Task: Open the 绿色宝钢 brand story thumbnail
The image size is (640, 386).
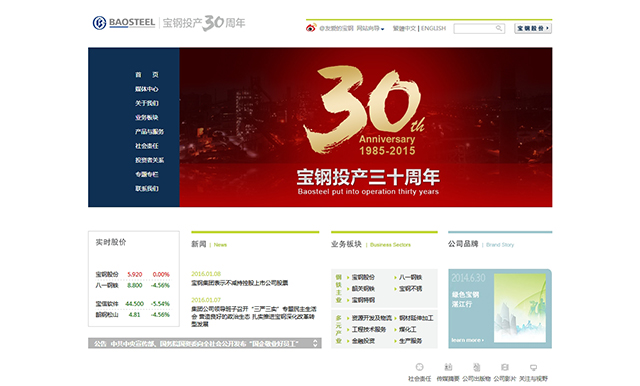Action: tap(520, 308)
